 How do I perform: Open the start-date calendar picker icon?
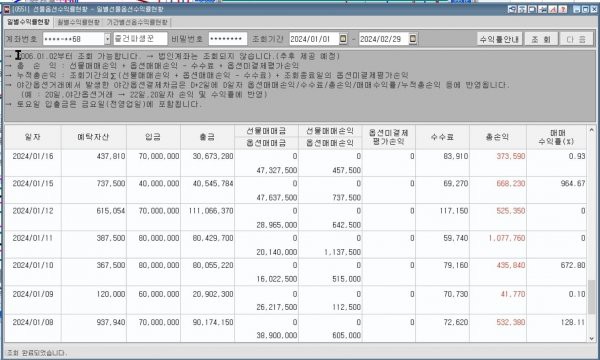click(x=343, y=39)
